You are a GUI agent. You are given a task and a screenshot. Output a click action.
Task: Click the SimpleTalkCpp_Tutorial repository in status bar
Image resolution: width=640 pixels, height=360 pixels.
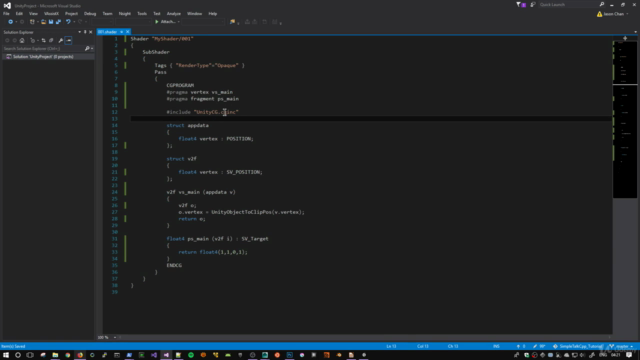pyautogui.click(x=578, y=346)
